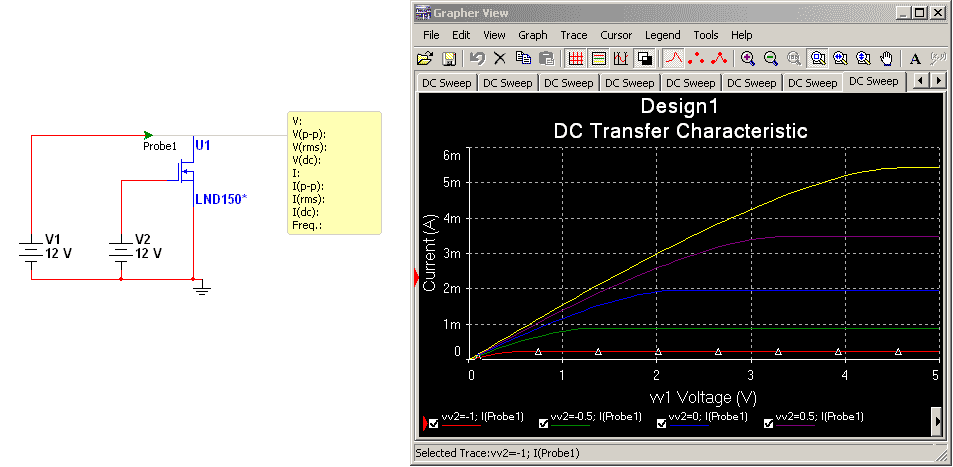The height and width of the screenshot is (467, 953).
Task: Click the Save floppy disk icon
Action: coord(449,58)
